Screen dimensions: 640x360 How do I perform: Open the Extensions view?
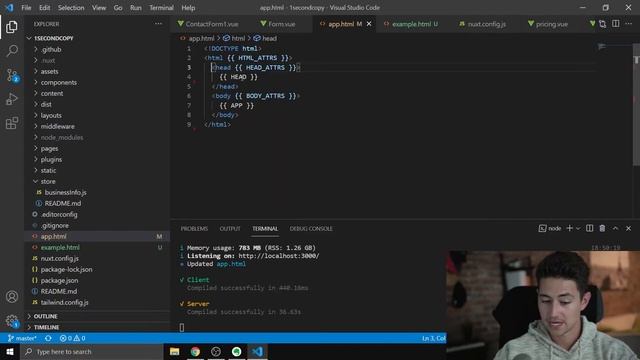pyautogui.click(x=11, y=122)
